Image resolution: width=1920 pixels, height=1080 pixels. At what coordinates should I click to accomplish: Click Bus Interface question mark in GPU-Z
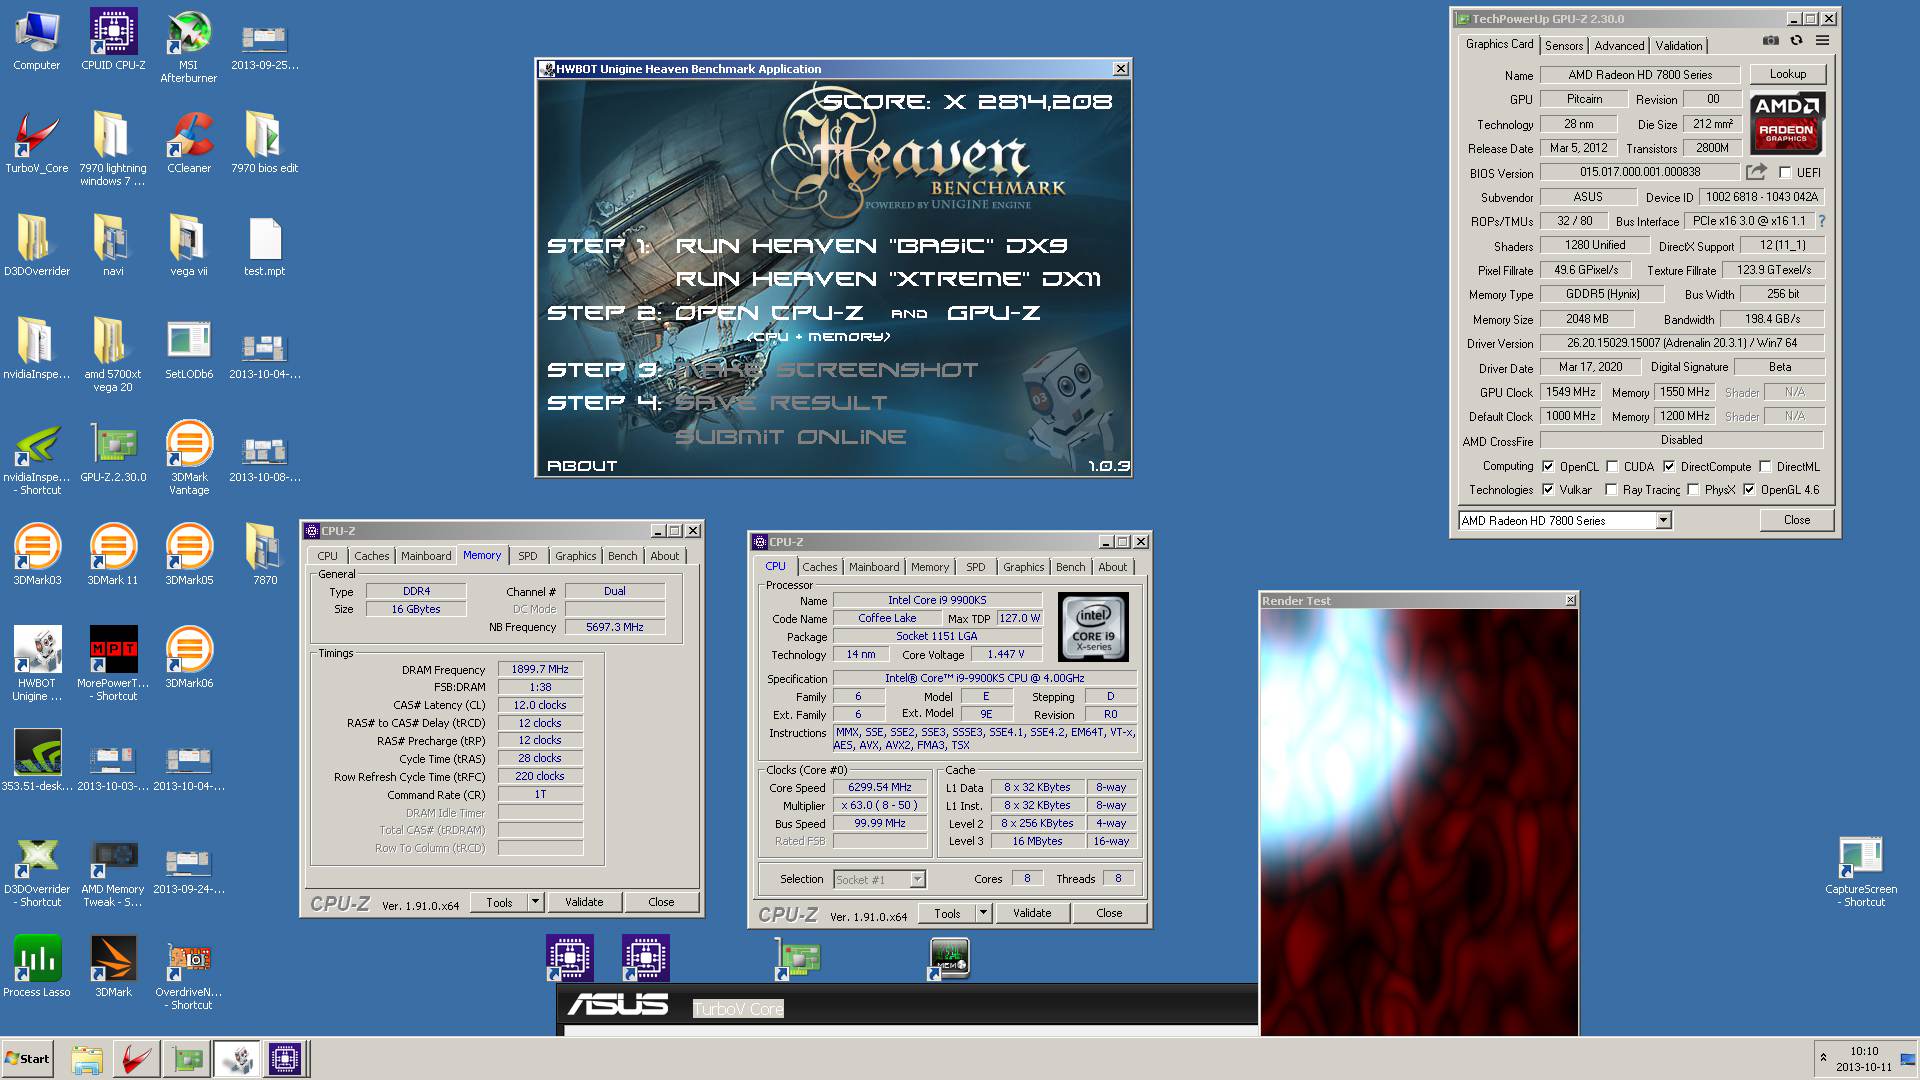point(1821,221)
